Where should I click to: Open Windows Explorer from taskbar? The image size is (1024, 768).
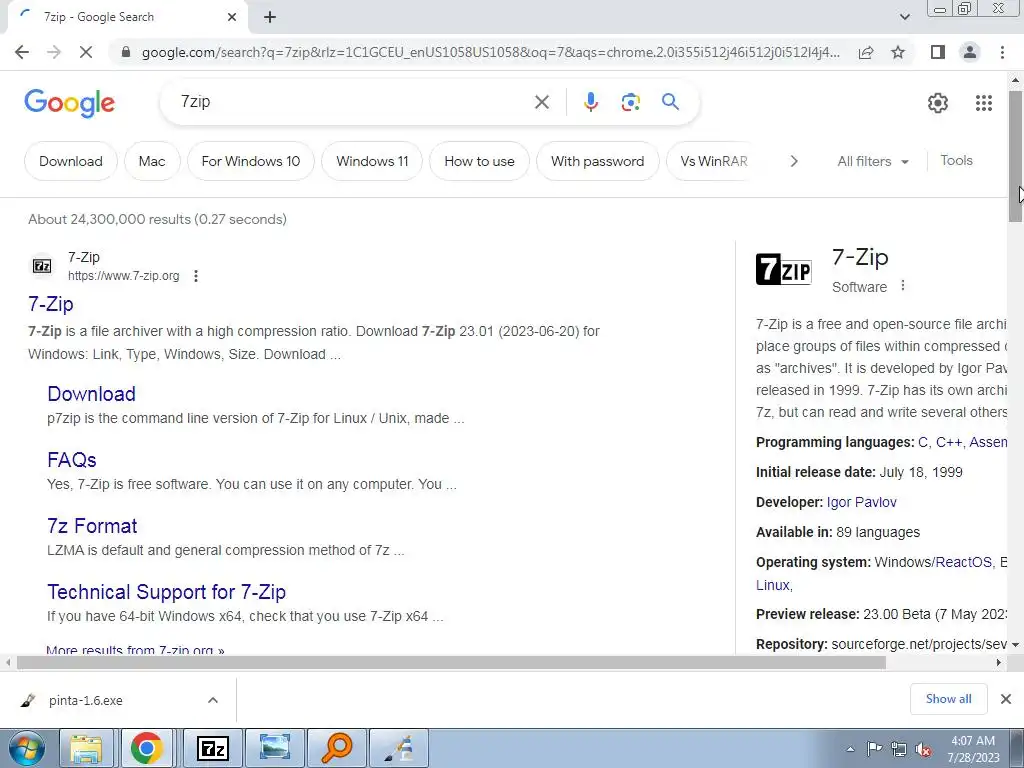pyautogui.click(x=86, y=748)
